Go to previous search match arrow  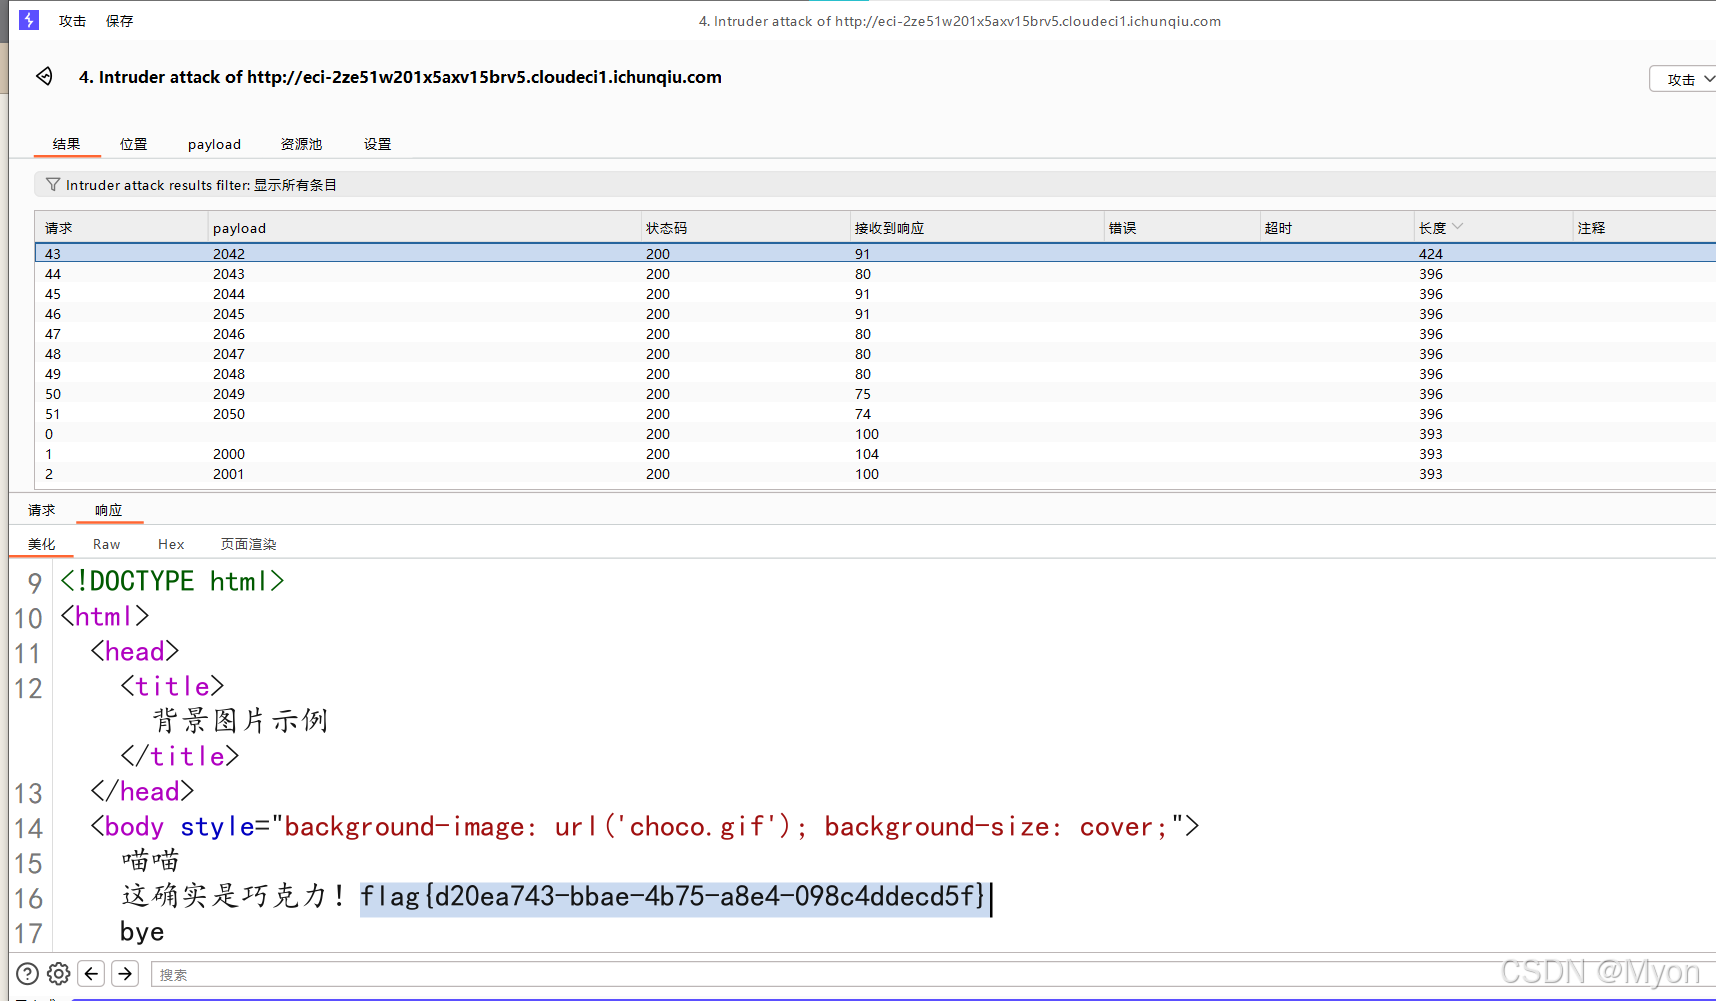tap(91, 973)
